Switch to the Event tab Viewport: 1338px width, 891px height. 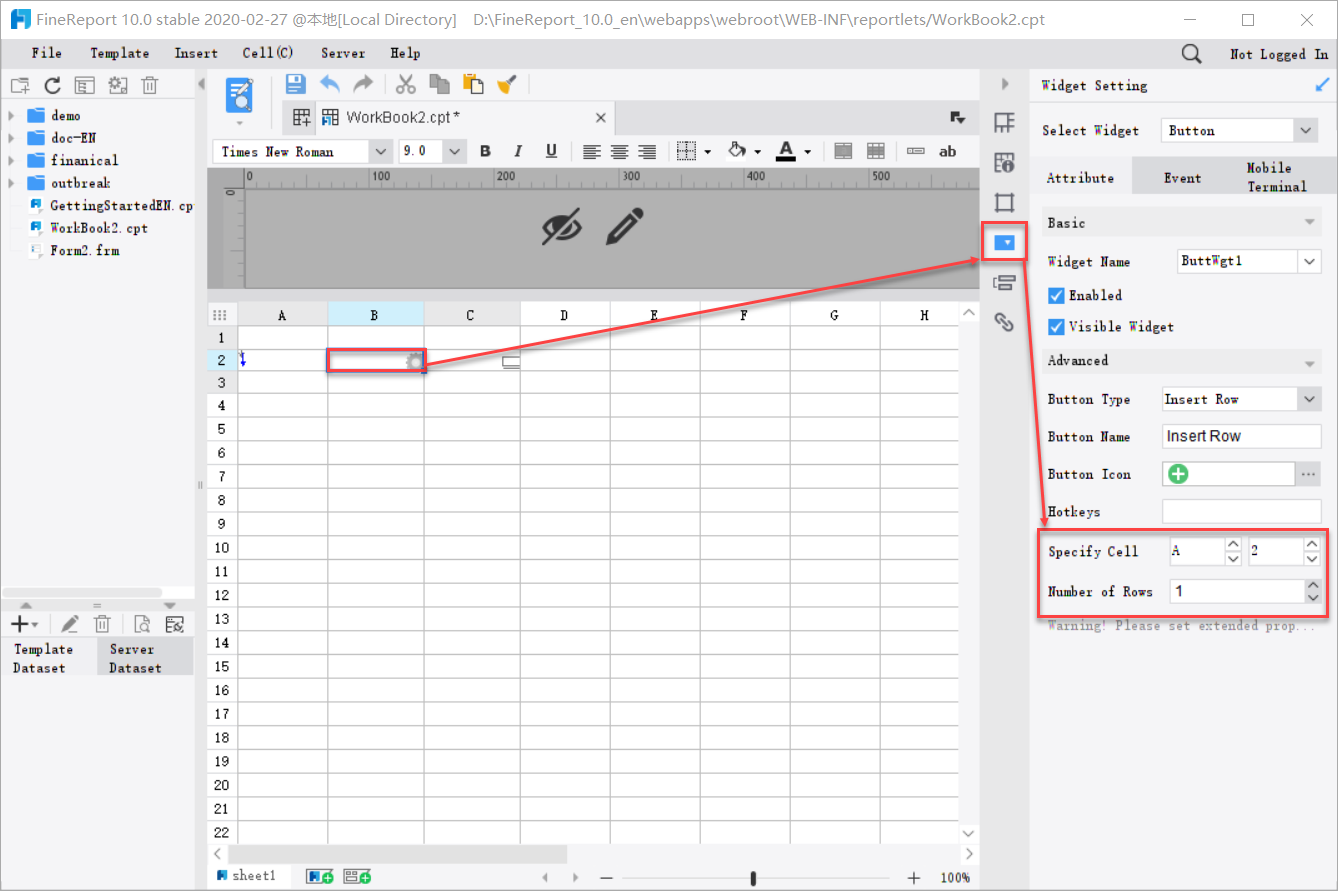click(x=1182, y=177)
